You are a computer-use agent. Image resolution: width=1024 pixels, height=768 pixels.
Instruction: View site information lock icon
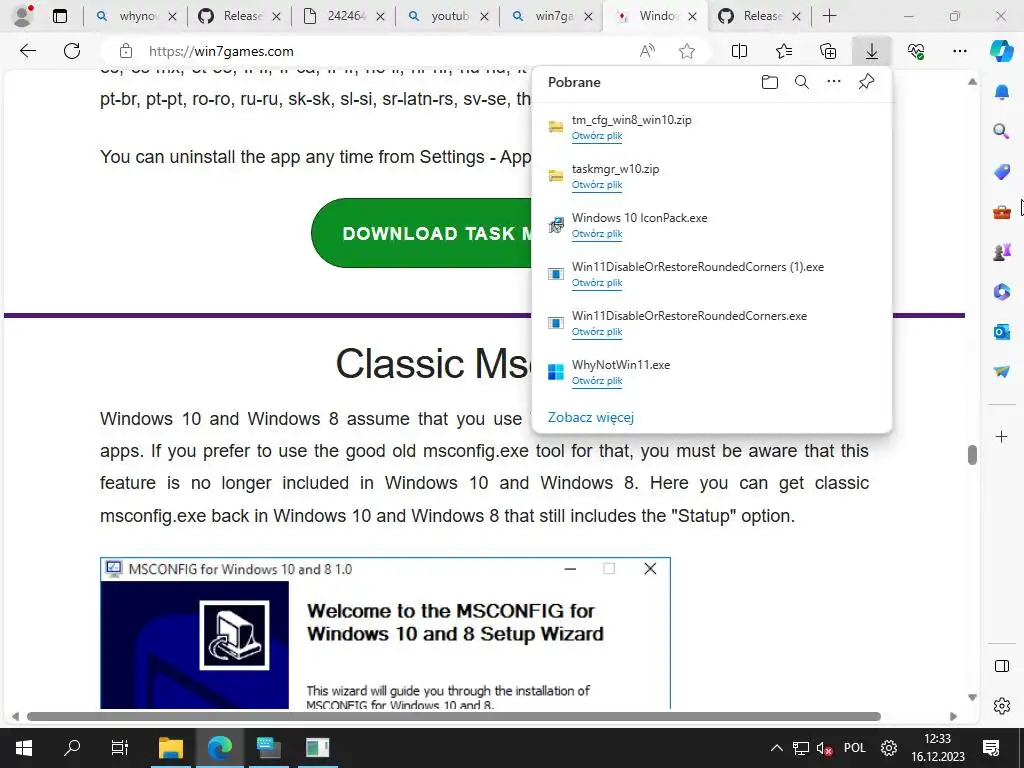point(125,51)
